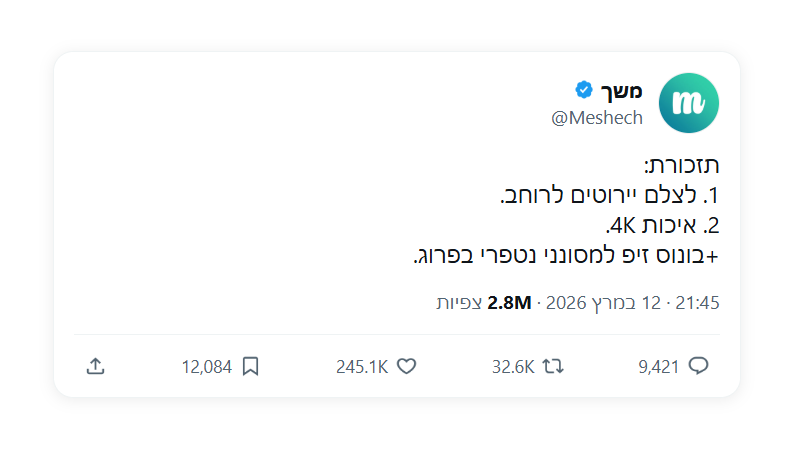Click the share upload icon
Screen dimensions: 791x462
95,366
